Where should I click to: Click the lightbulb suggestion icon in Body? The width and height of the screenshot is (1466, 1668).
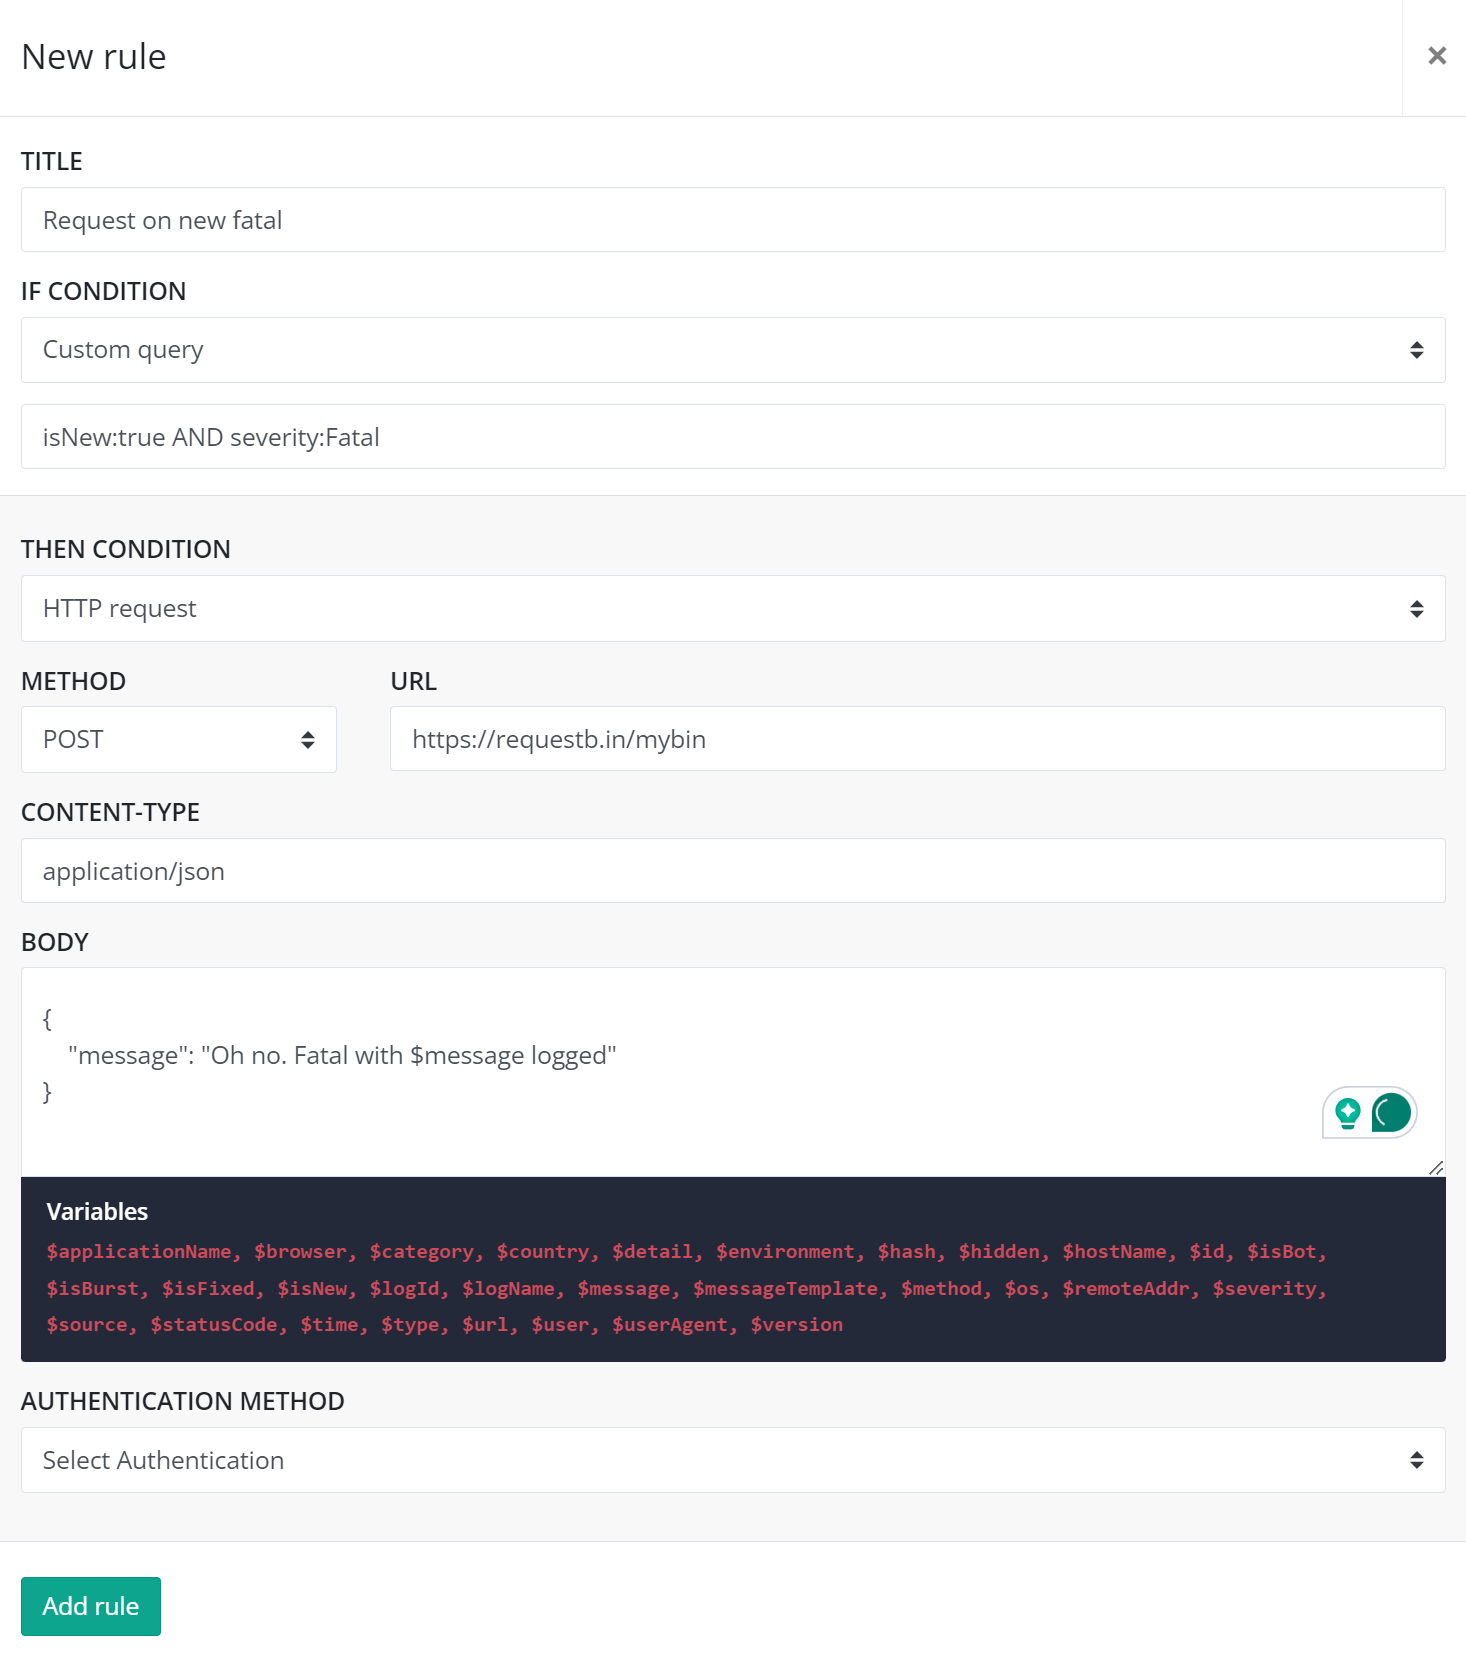point(1348,1113)
